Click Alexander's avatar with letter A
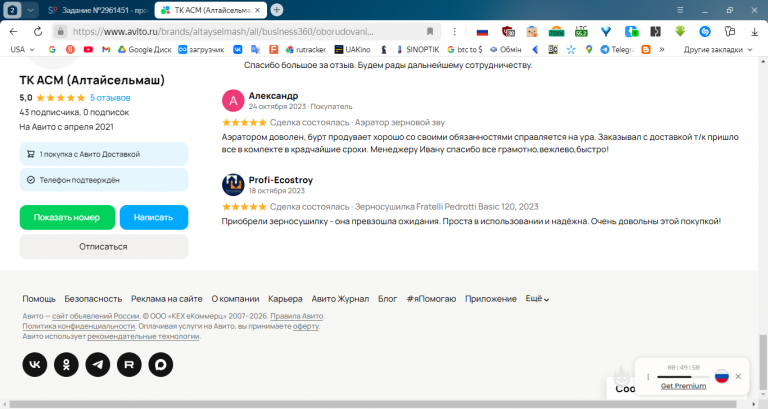The image size is (768, 409). pyautogui.click(x=233, y=100)
